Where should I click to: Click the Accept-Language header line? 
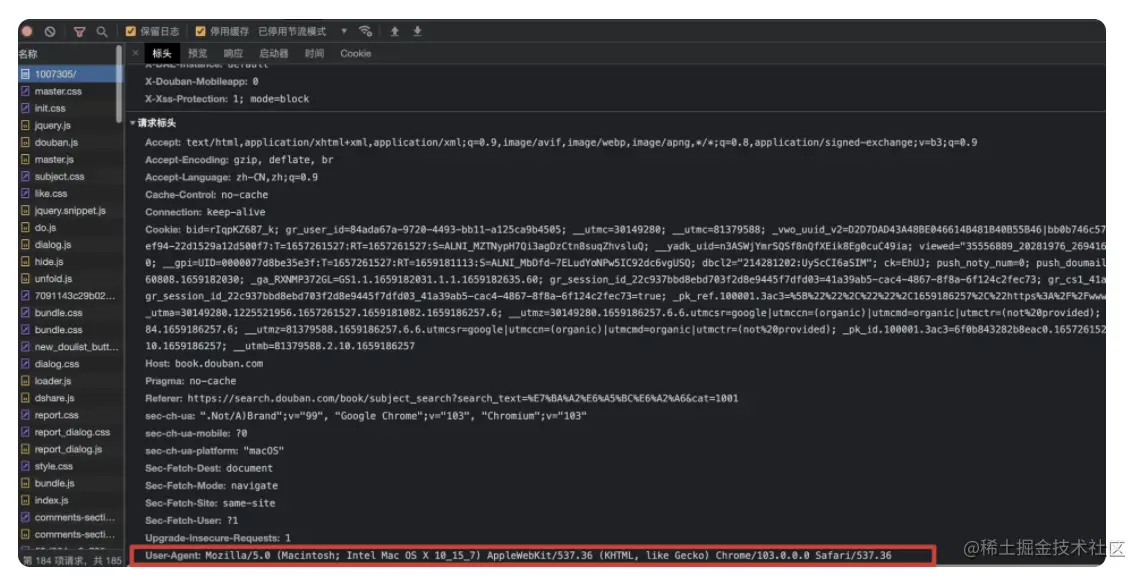point(231,177)
